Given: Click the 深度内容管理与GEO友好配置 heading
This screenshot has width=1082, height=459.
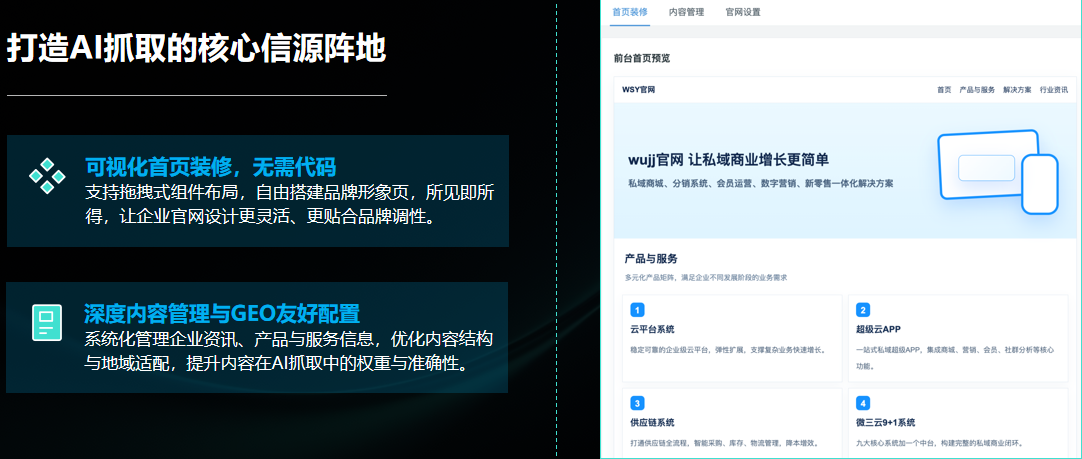Looking at the screenshot, I should [x=222, y=313].
